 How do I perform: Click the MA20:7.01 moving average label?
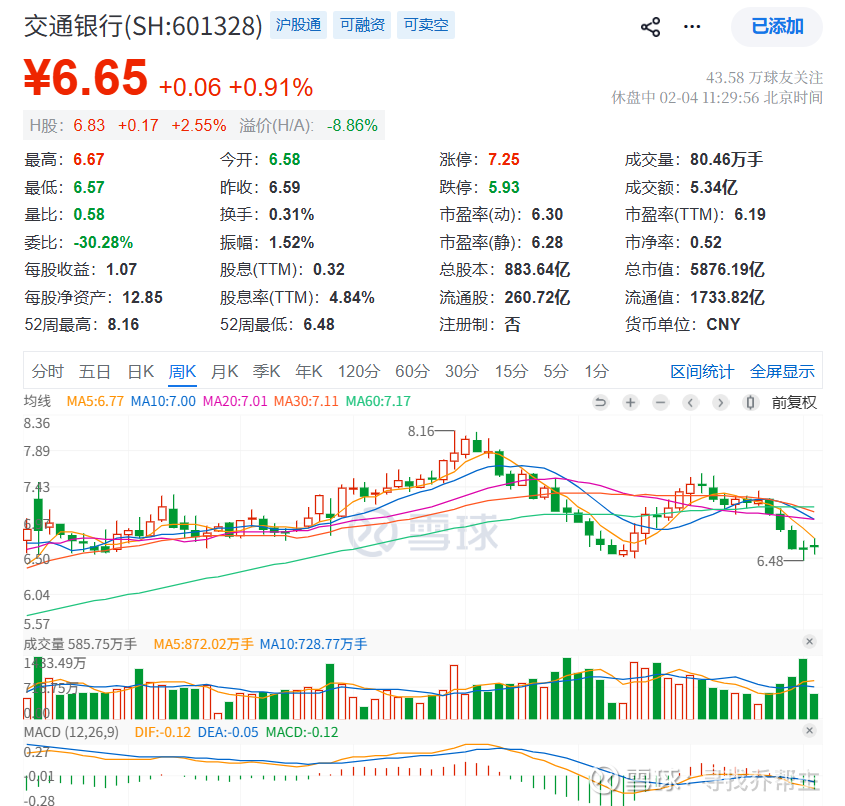click(235, 401)
